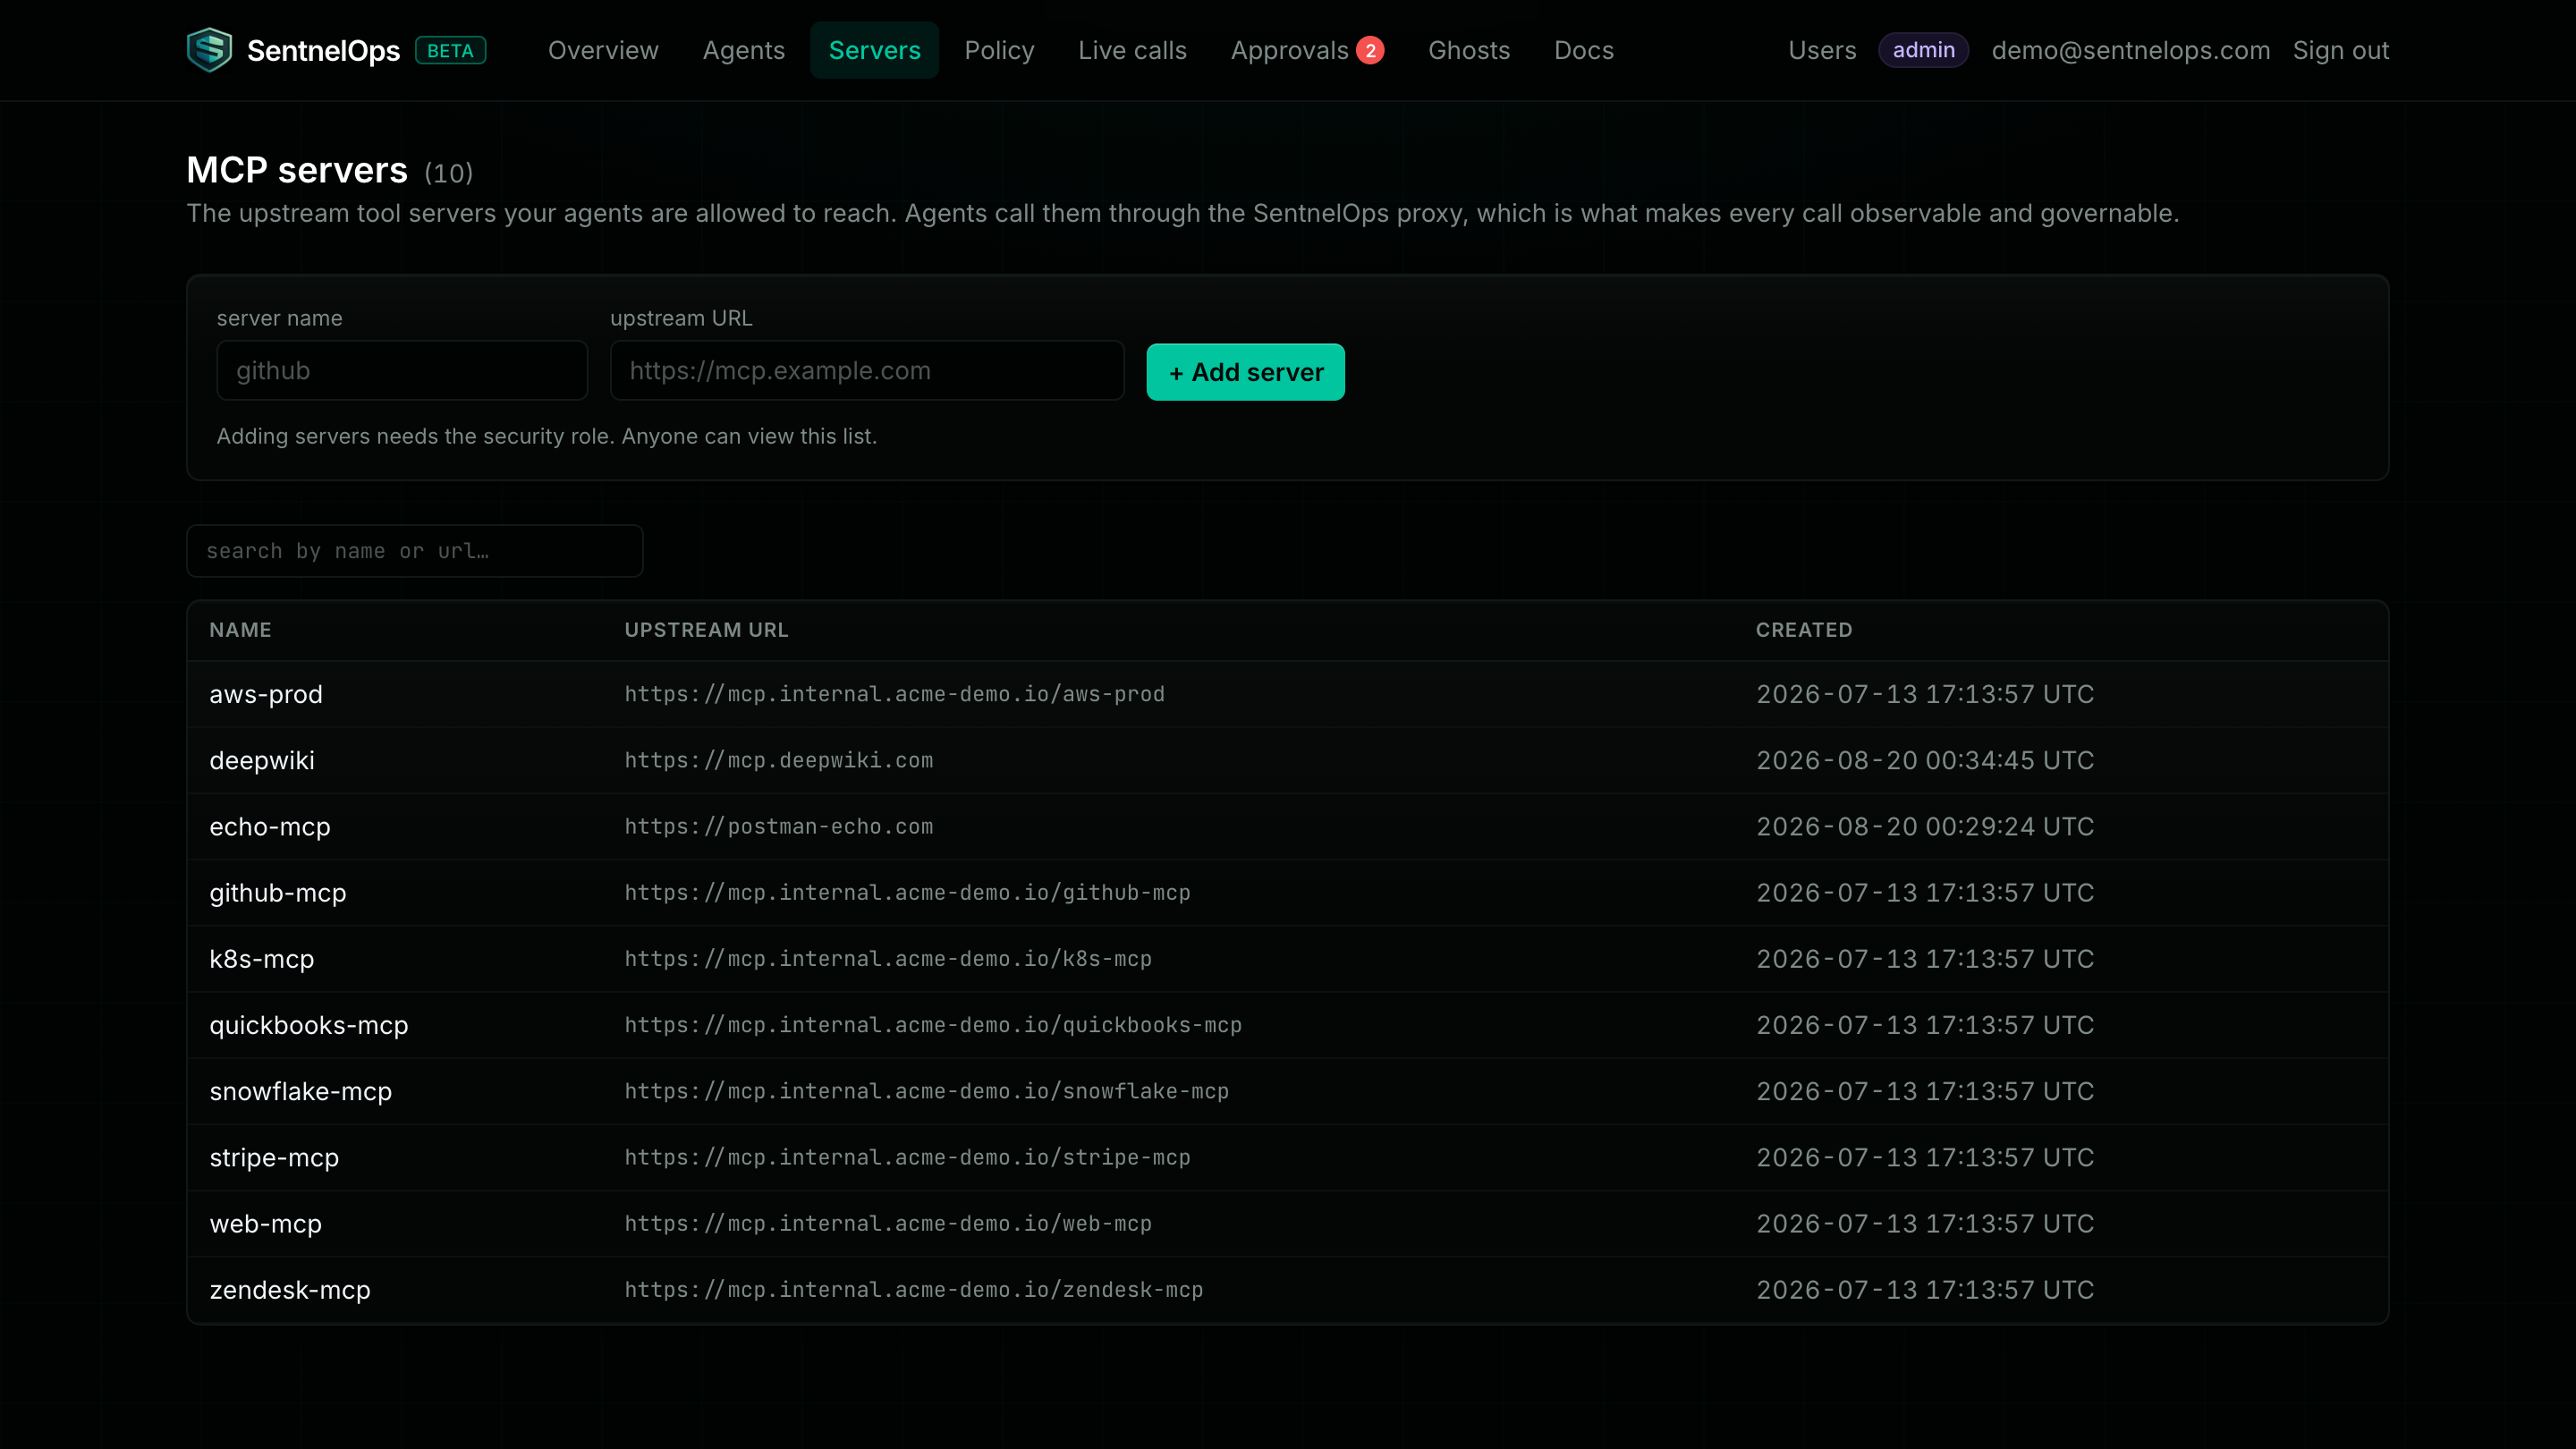Open the Agents section
The width and height of the screenshot is (2576, 1449).
[x=743, y=50]
